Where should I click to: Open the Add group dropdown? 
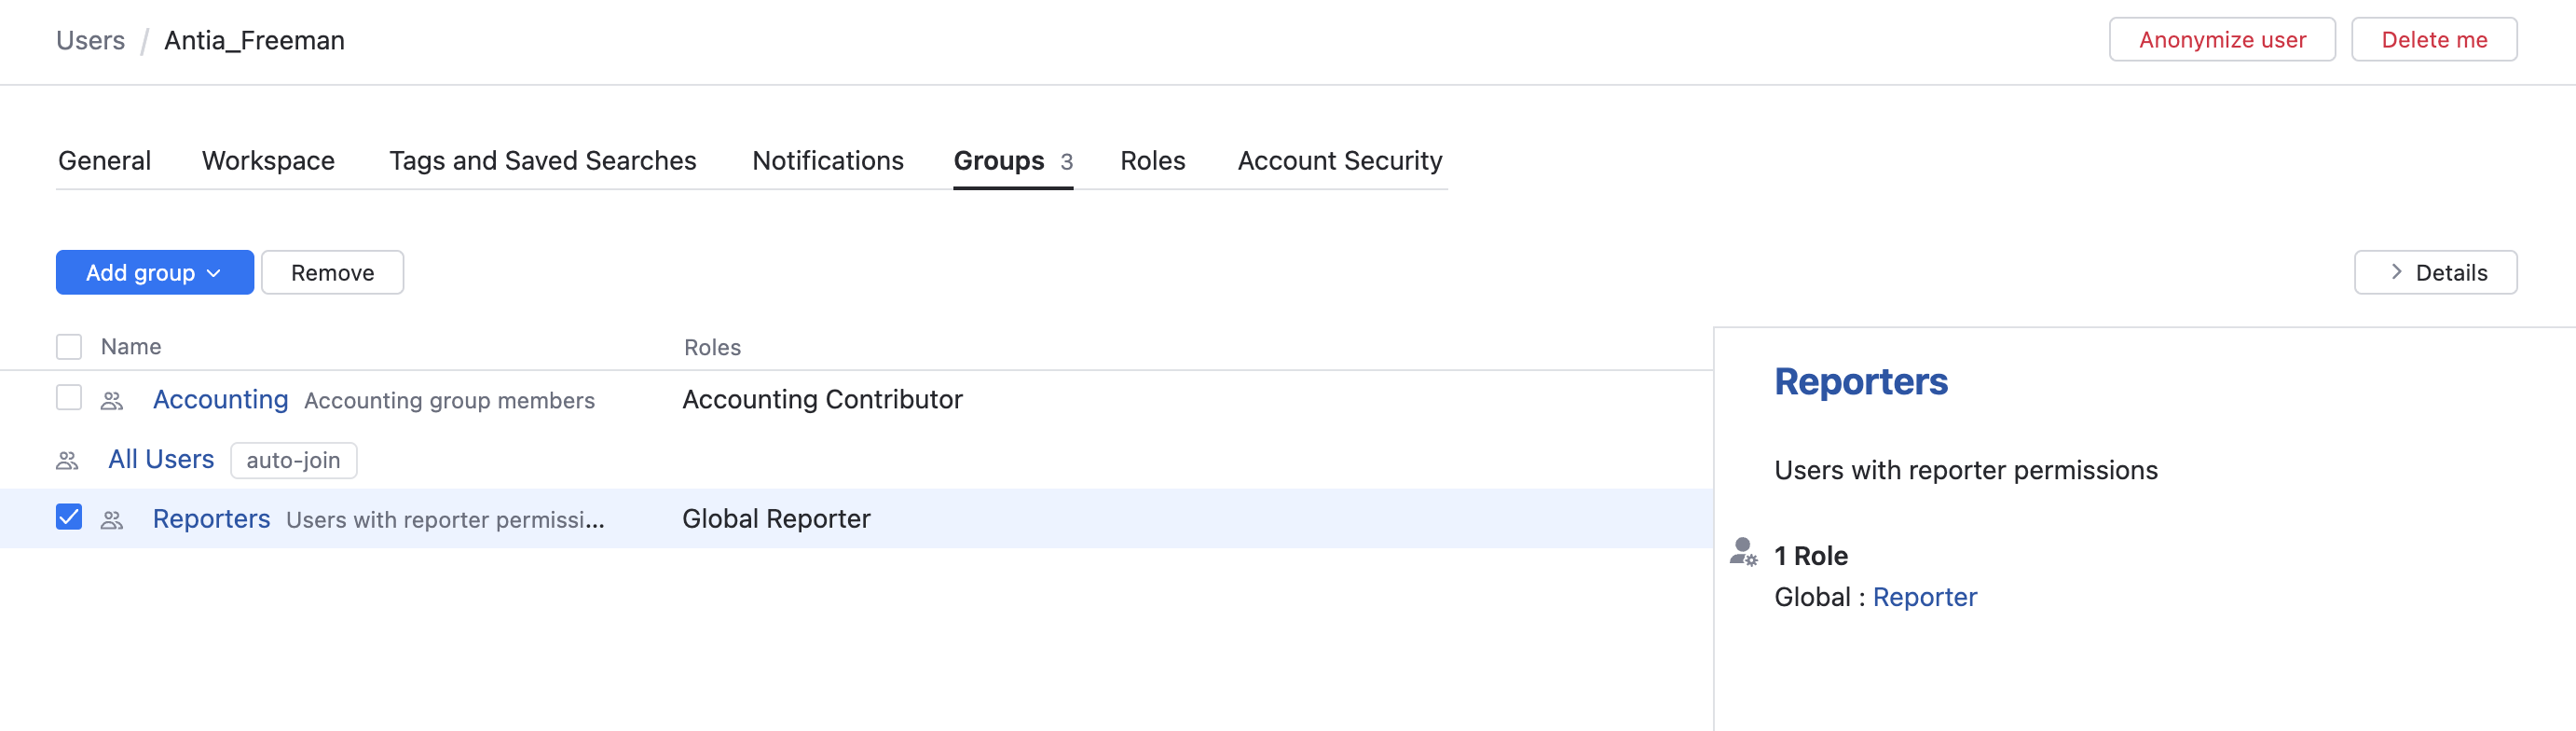pos(154,273)
